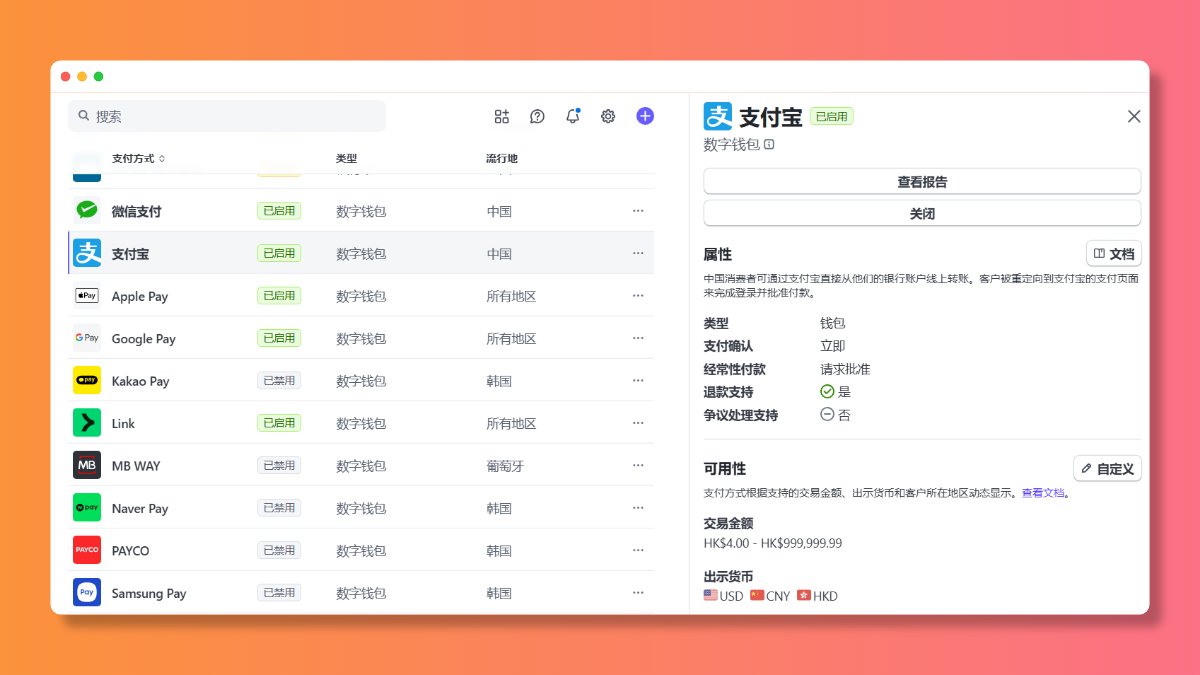
Task: Click the Naver Pay logo icon
Action: 87,508
